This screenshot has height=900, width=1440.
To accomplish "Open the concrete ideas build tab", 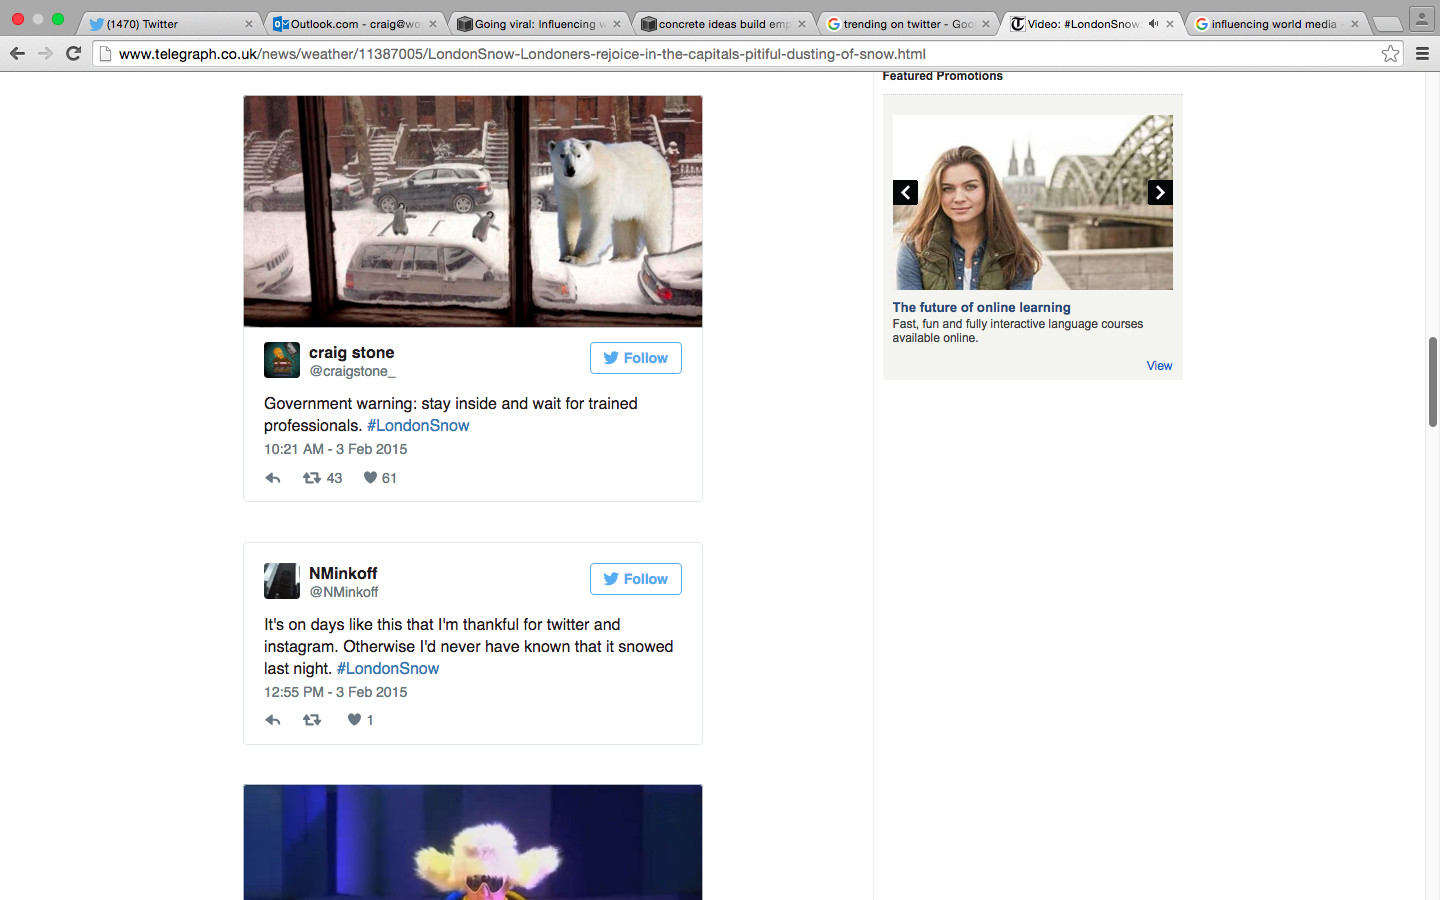I will click(x=724, y=24).
